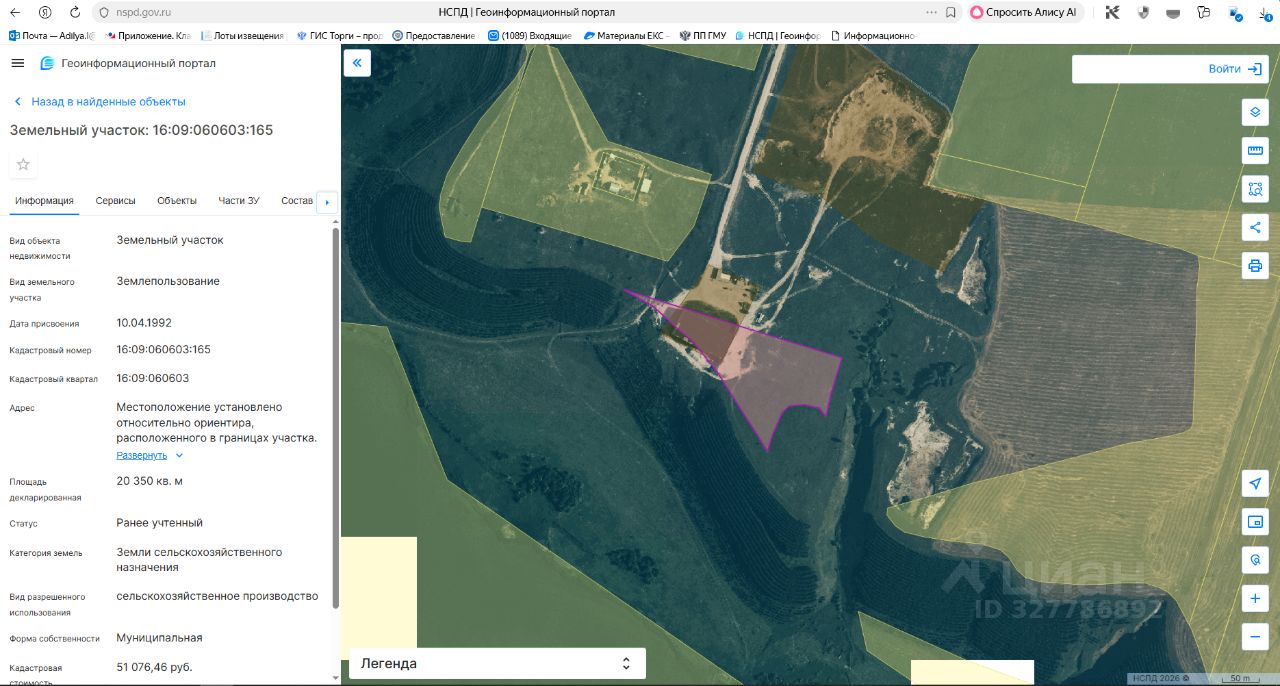Open the ГИС Торги bookmark

click(339, 35)
